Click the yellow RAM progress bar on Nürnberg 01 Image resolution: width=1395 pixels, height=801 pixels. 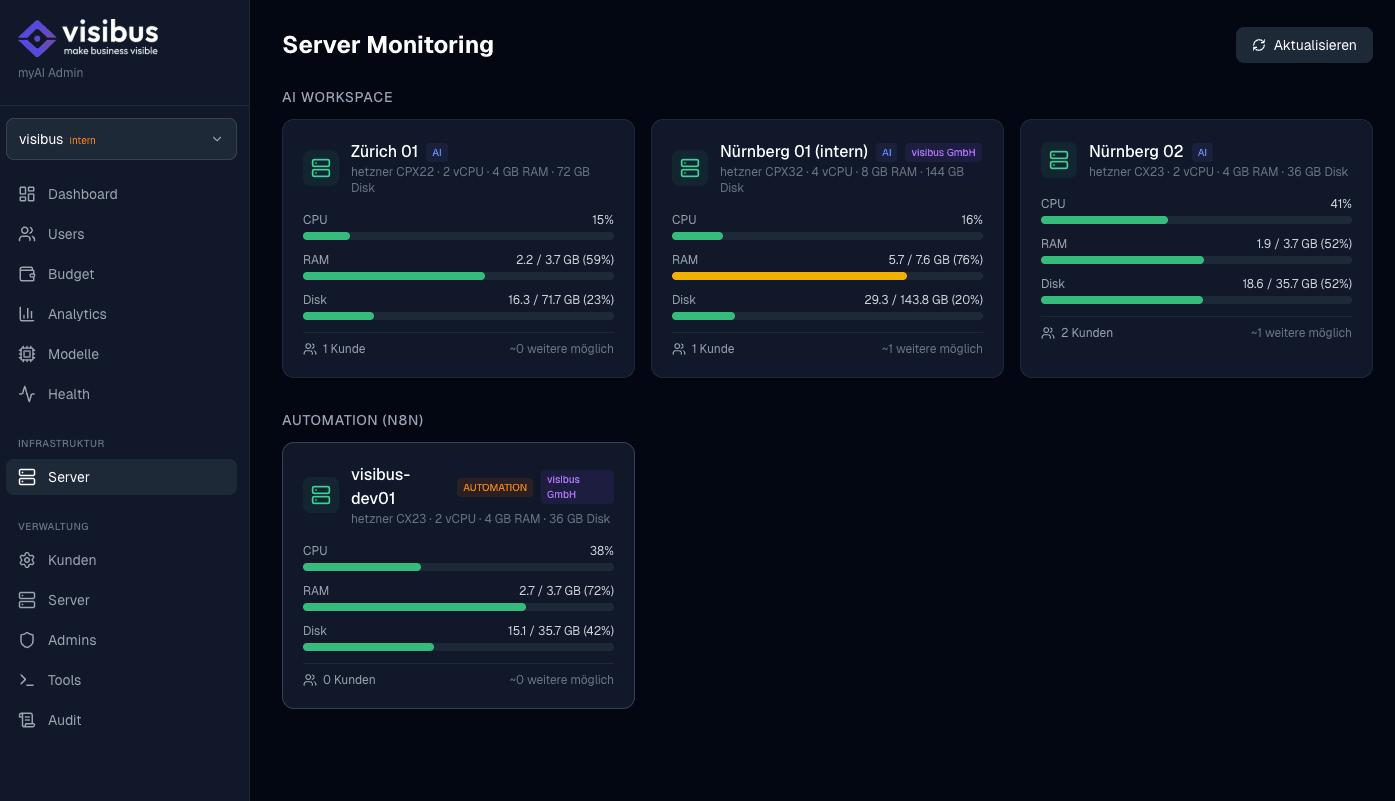(789, 276)
